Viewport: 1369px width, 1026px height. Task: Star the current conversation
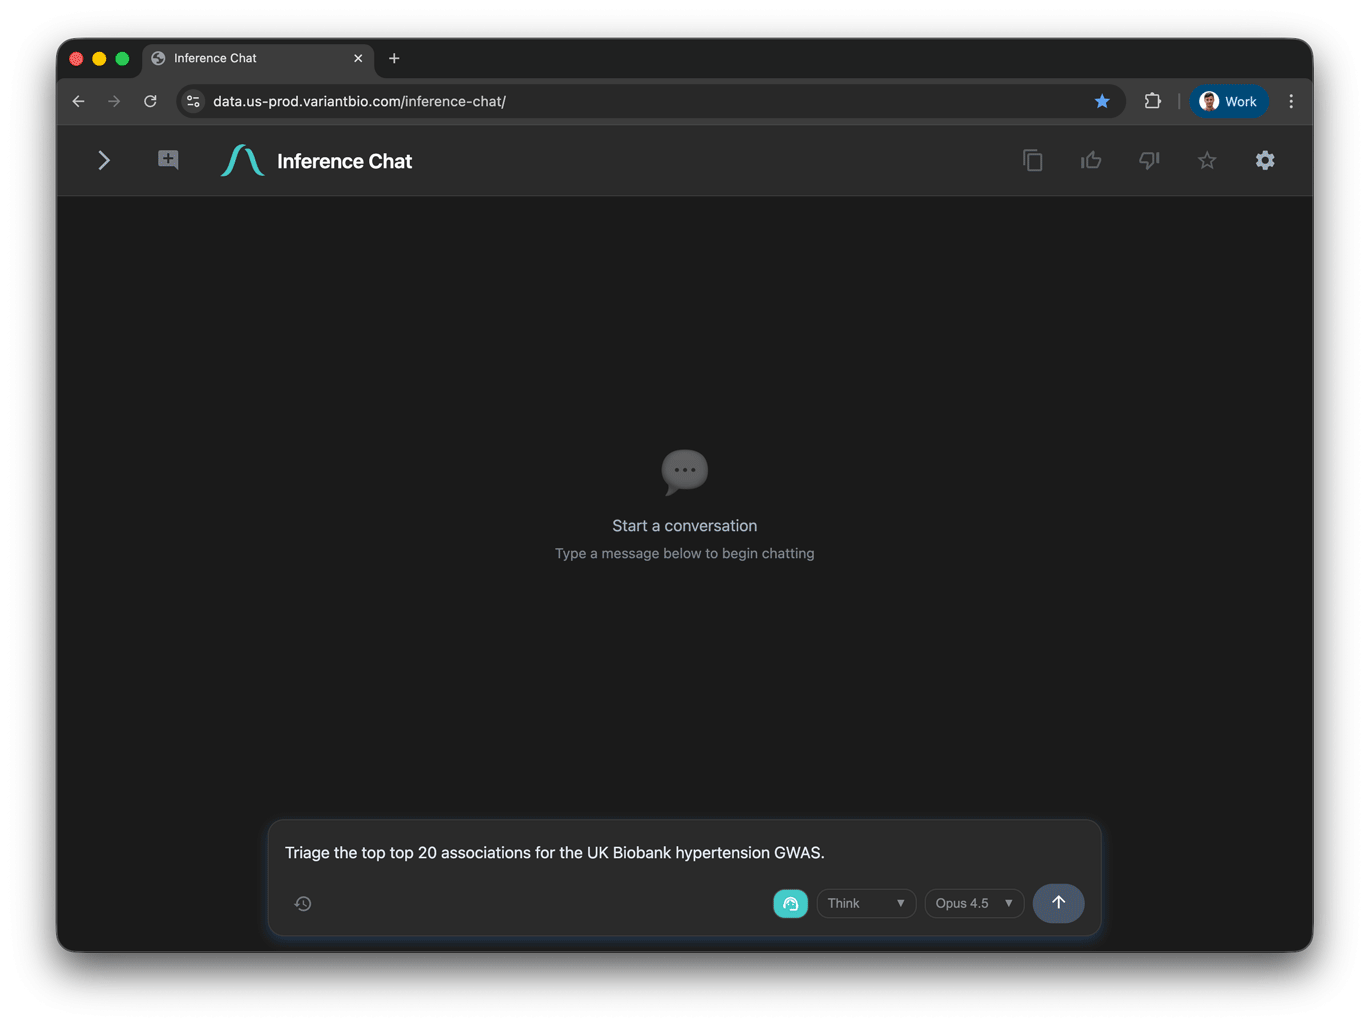pyautogui.click(x=1206, y=160)
